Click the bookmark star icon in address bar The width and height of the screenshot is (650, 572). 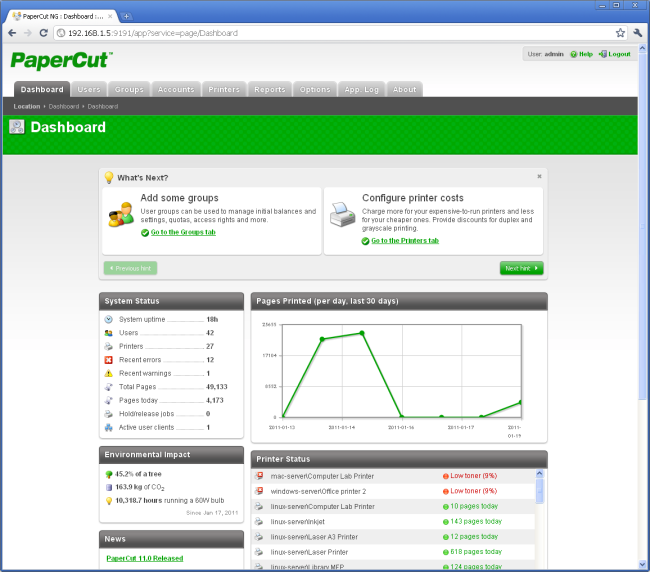pos(620,33)
